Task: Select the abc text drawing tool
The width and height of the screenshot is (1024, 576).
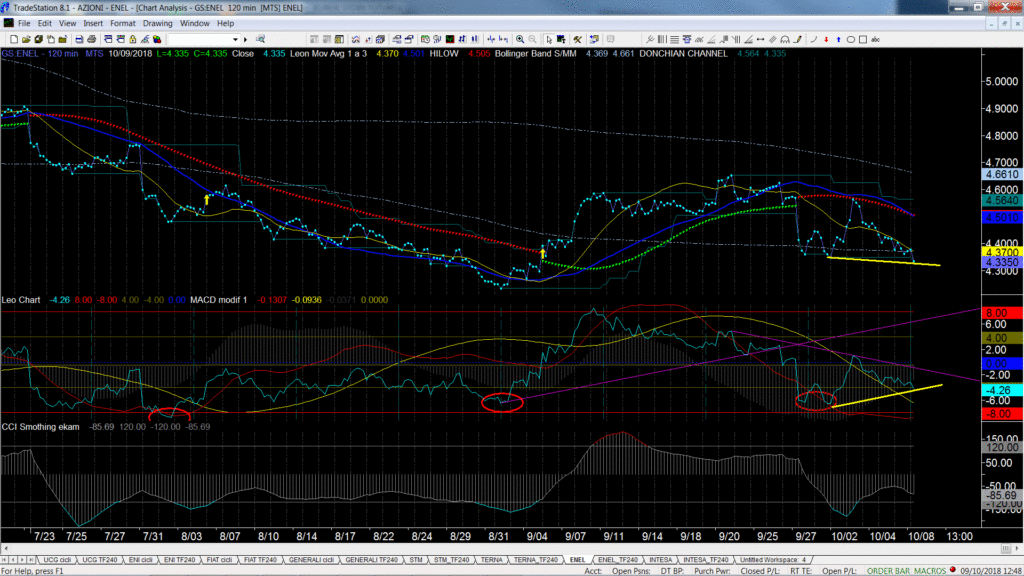Action: coord(876,39)
